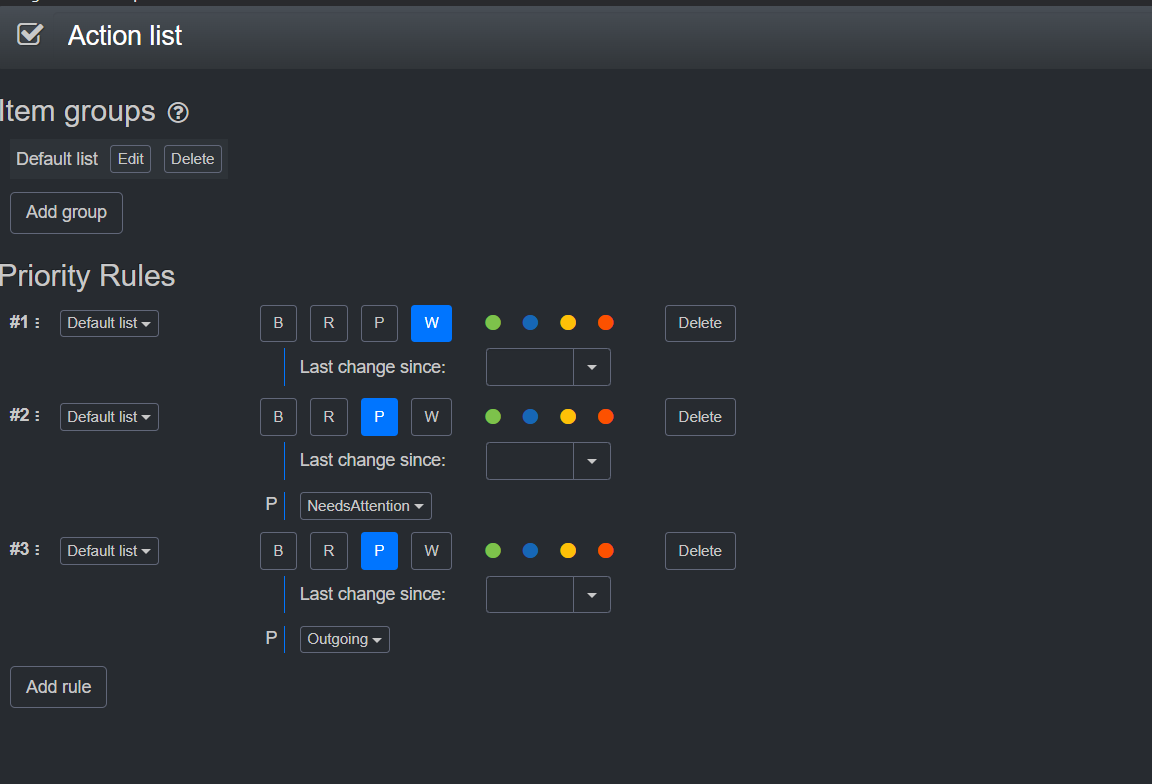Toggle the R button in rule #3
This screenshot has height=784, width=1152.
328,550
